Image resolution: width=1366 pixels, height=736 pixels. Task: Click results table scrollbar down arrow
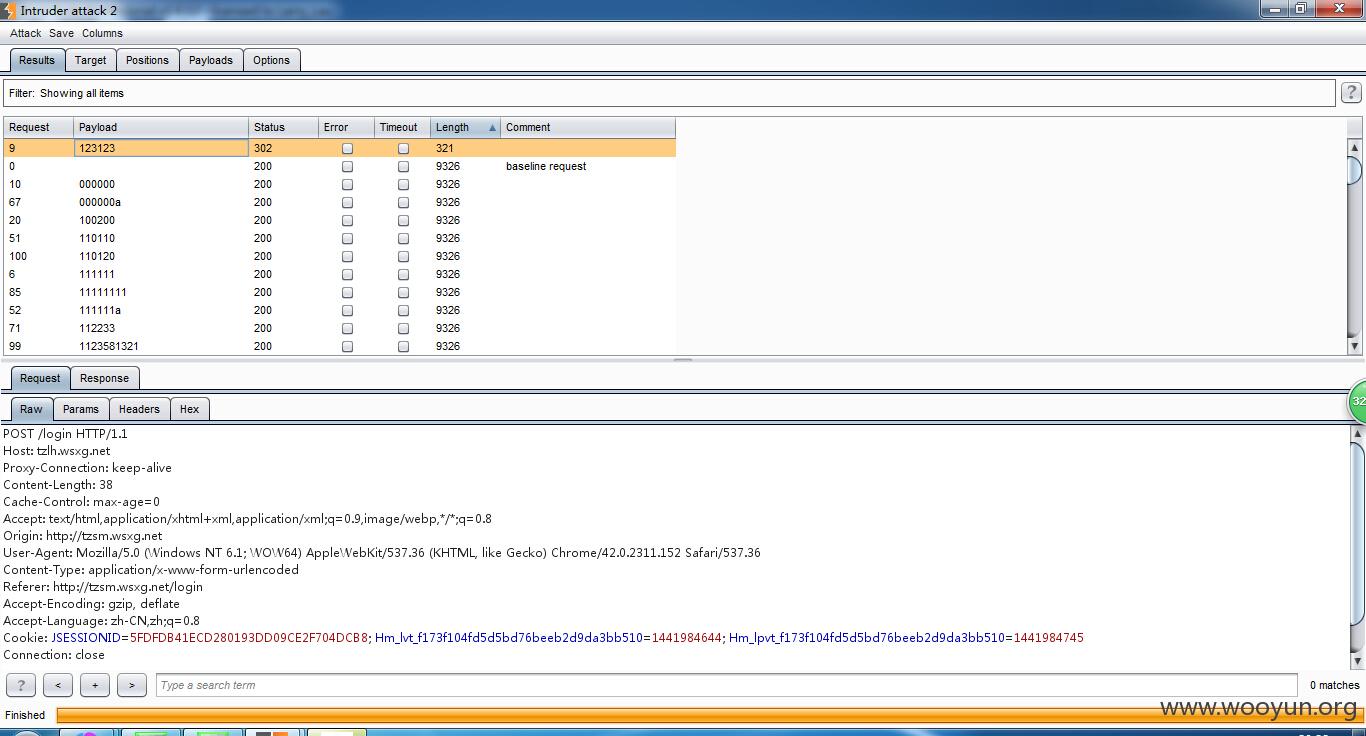click(x=1355, y=346)
